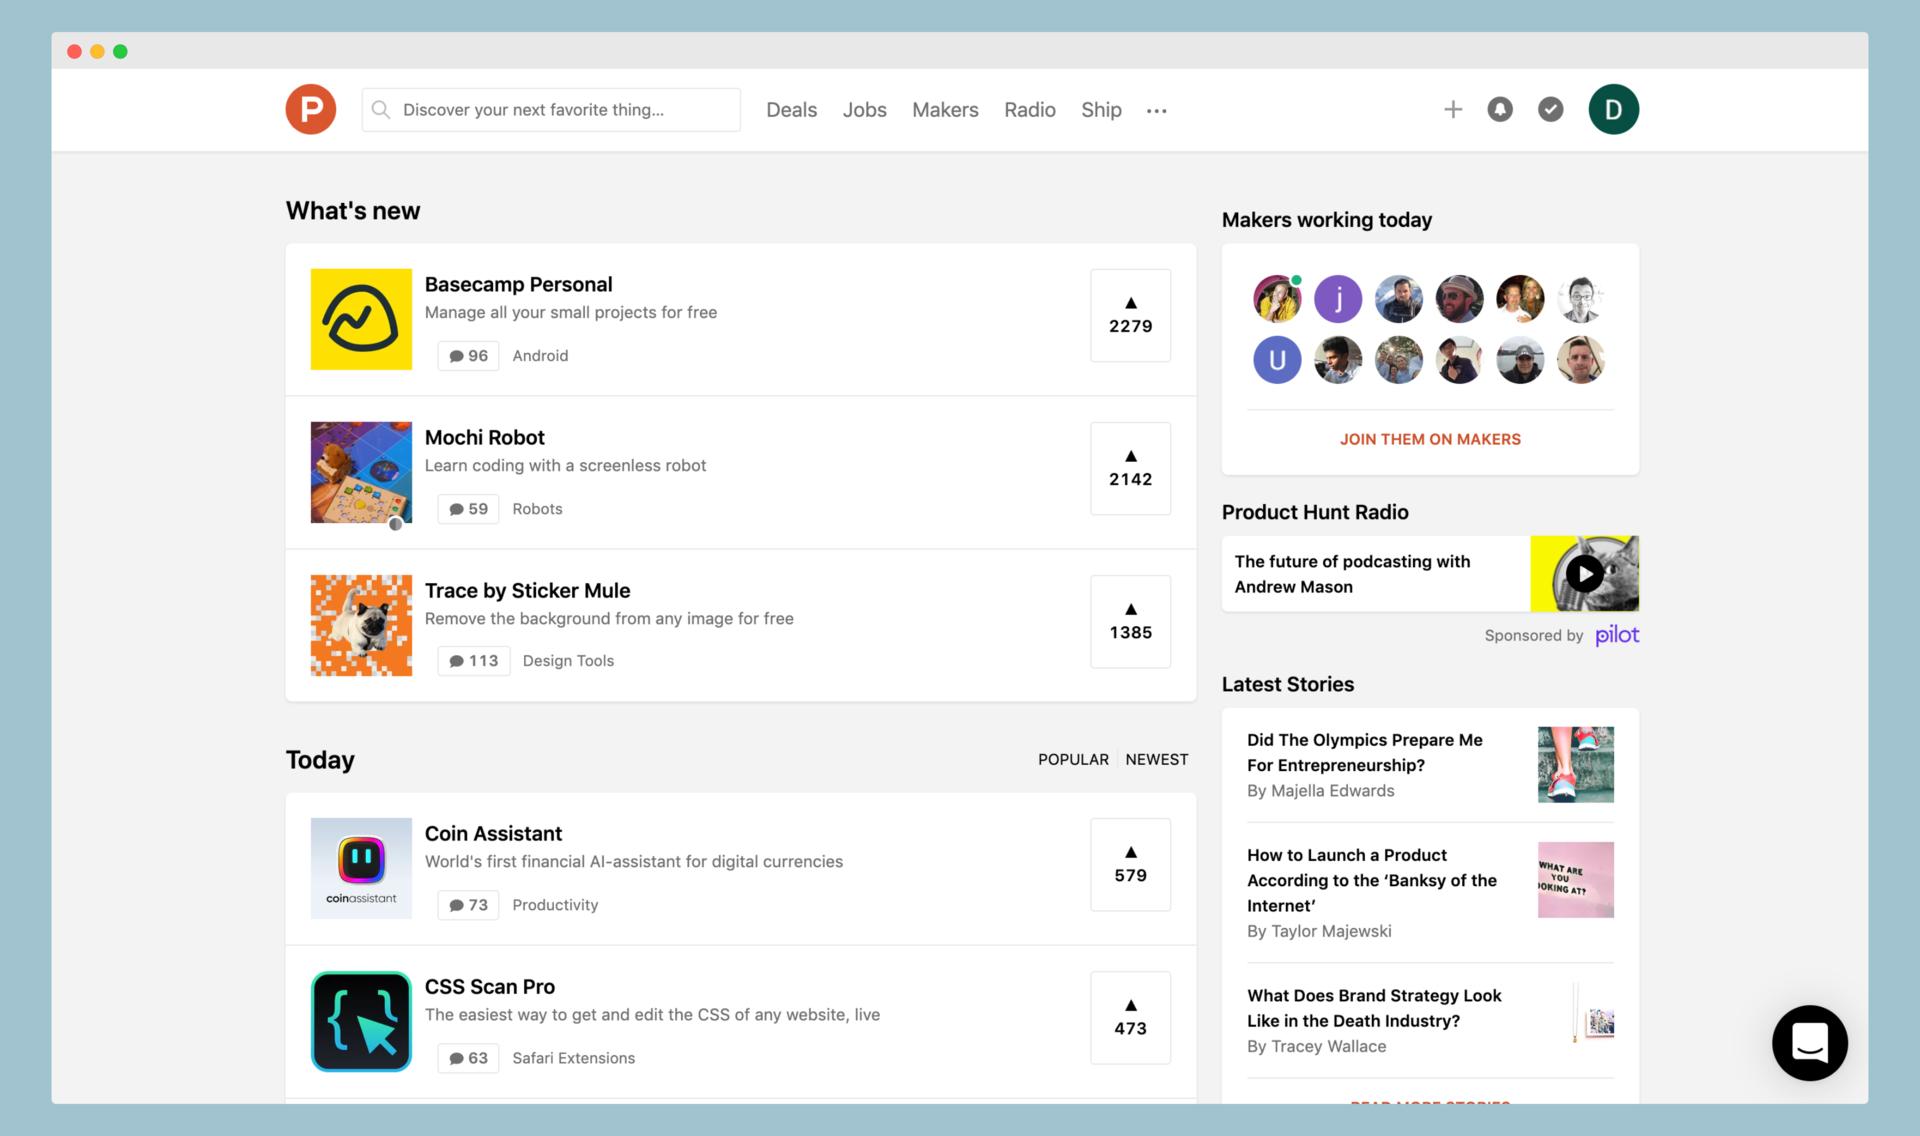Open the checkmark goals icon
The height and width of the screenshot is (1136, 1920).
tap(1550, 109)
